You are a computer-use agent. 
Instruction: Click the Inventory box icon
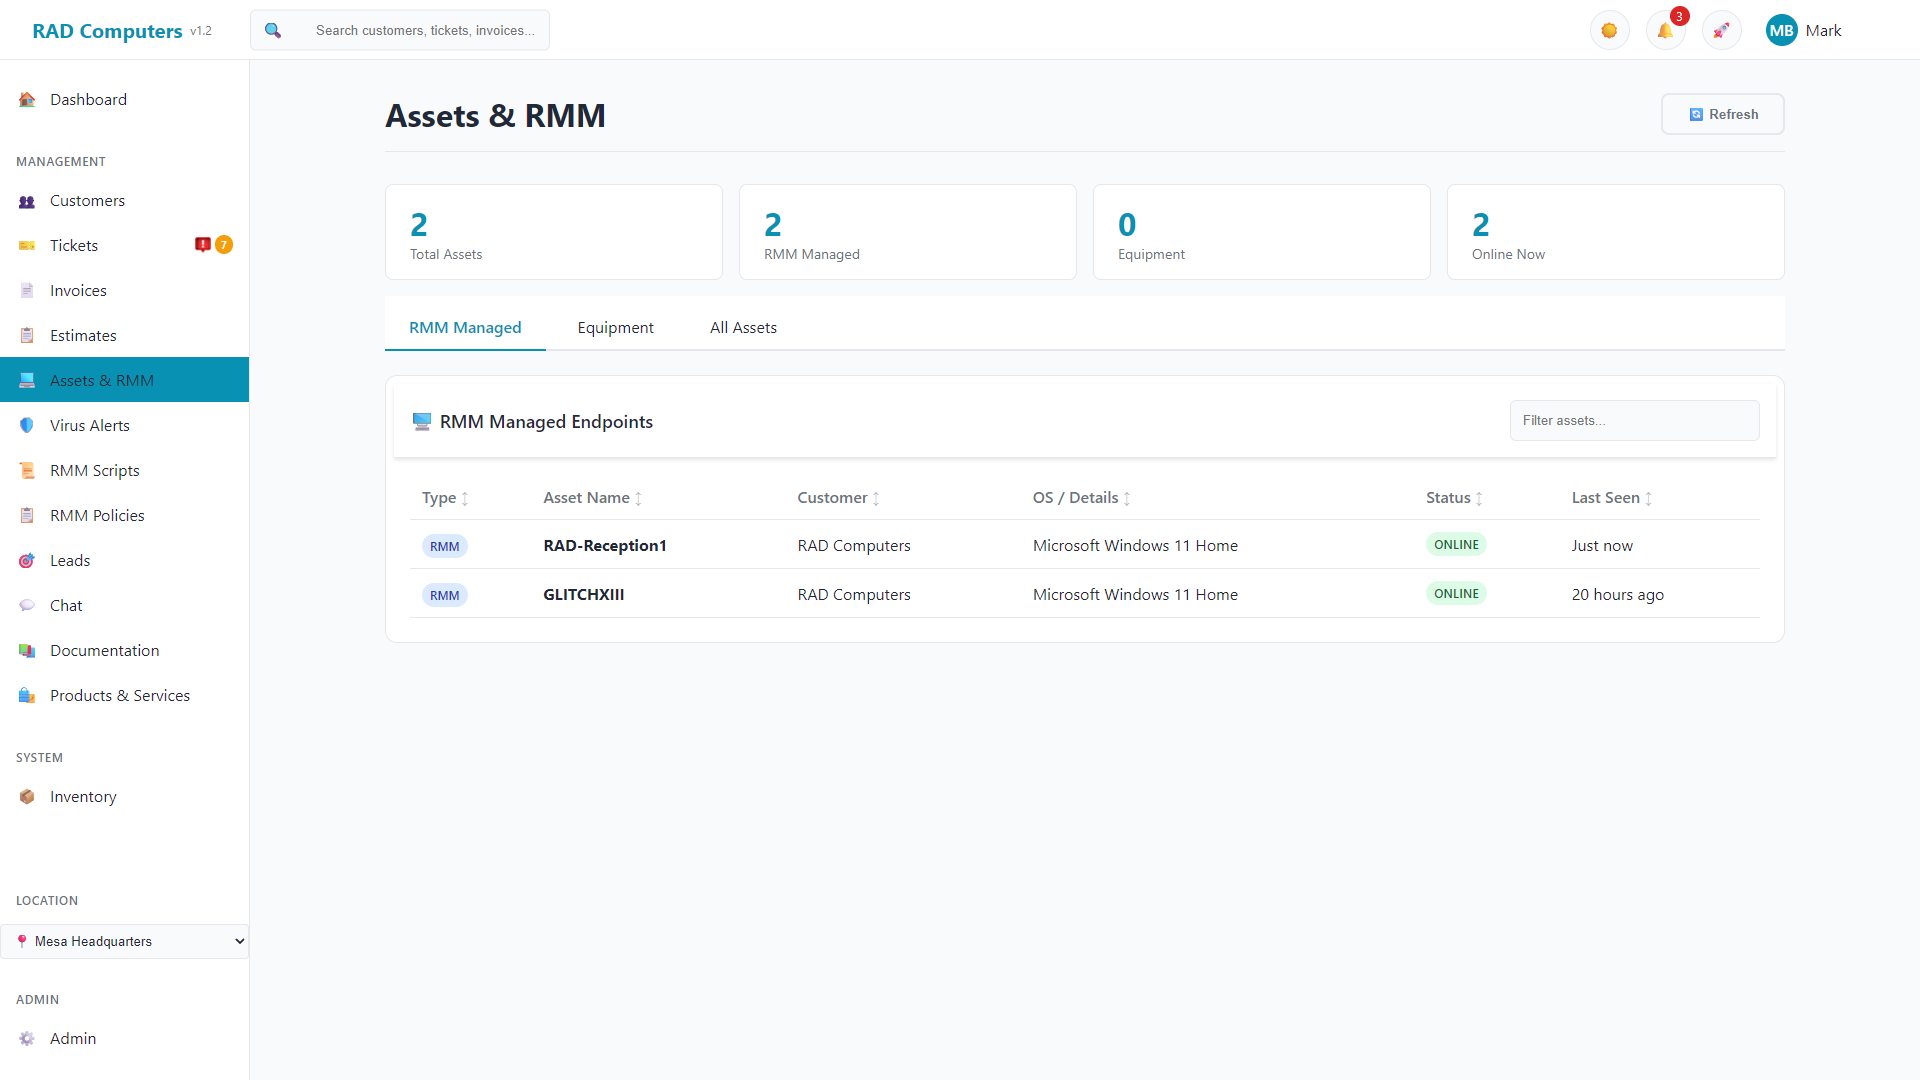pos(27,796)
